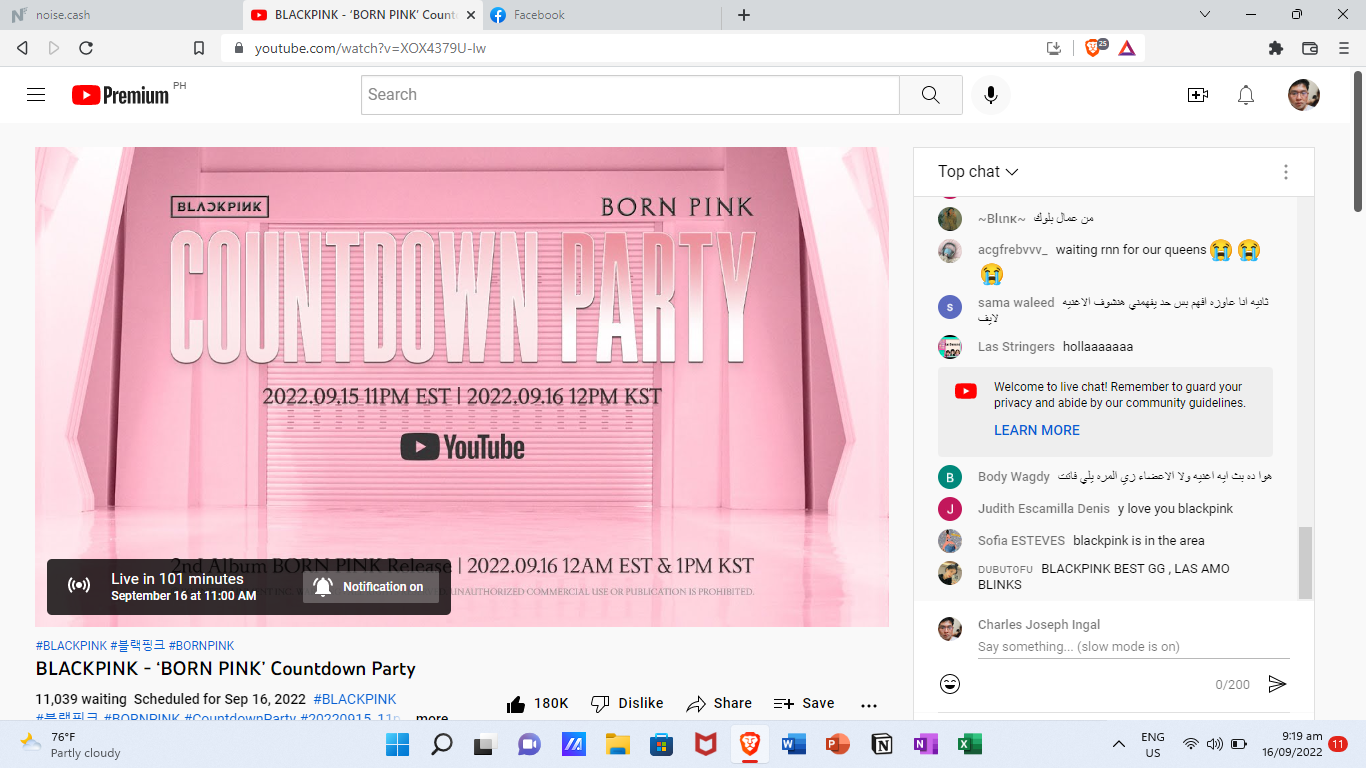Open the YouTube notifications bell
1366x768 pixels.
coord(1246,95)
